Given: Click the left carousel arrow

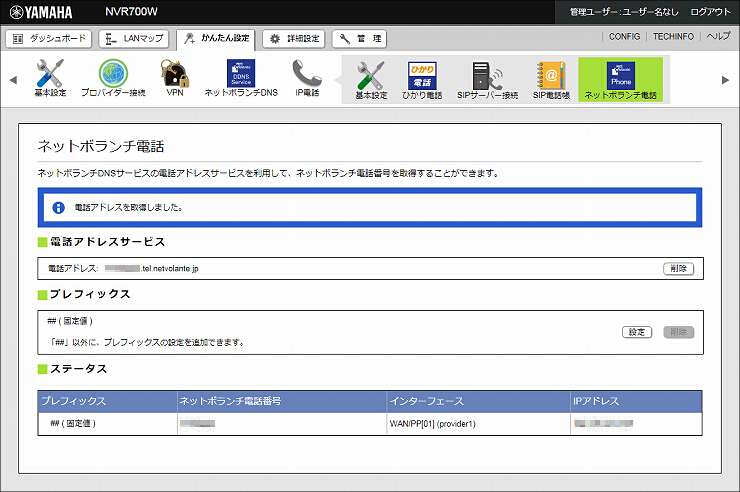Looking at the screenshot, I should pos(13,80).
